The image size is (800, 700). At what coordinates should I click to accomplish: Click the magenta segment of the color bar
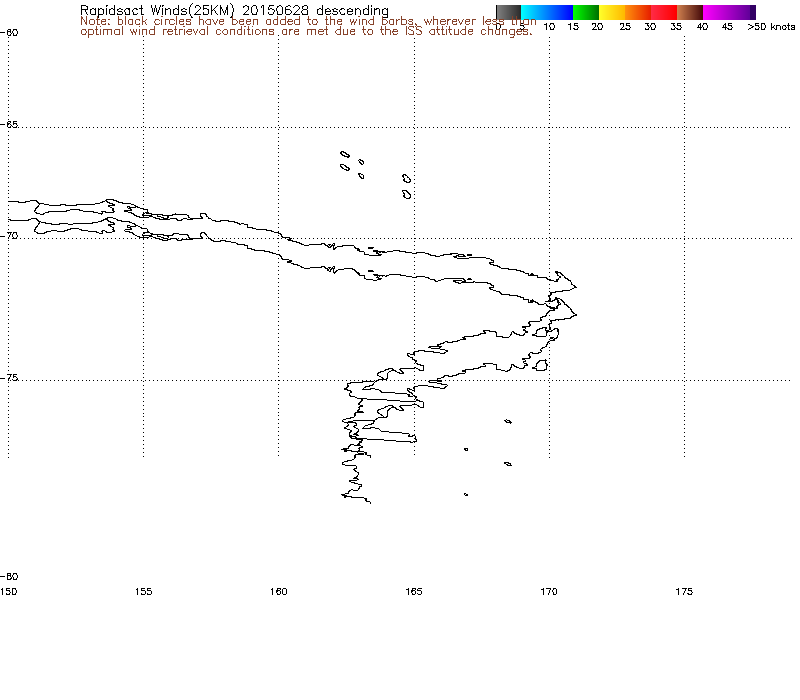click(729, 12)
